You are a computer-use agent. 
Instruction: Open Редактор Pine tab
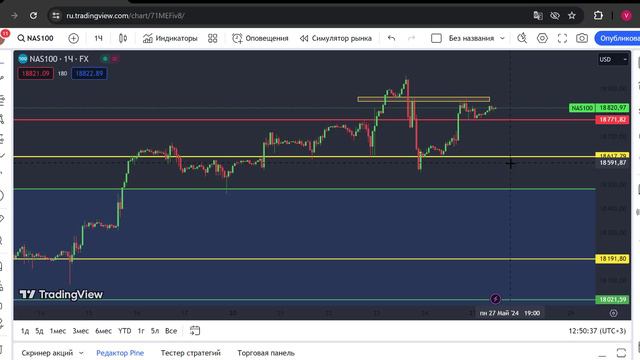120,353
